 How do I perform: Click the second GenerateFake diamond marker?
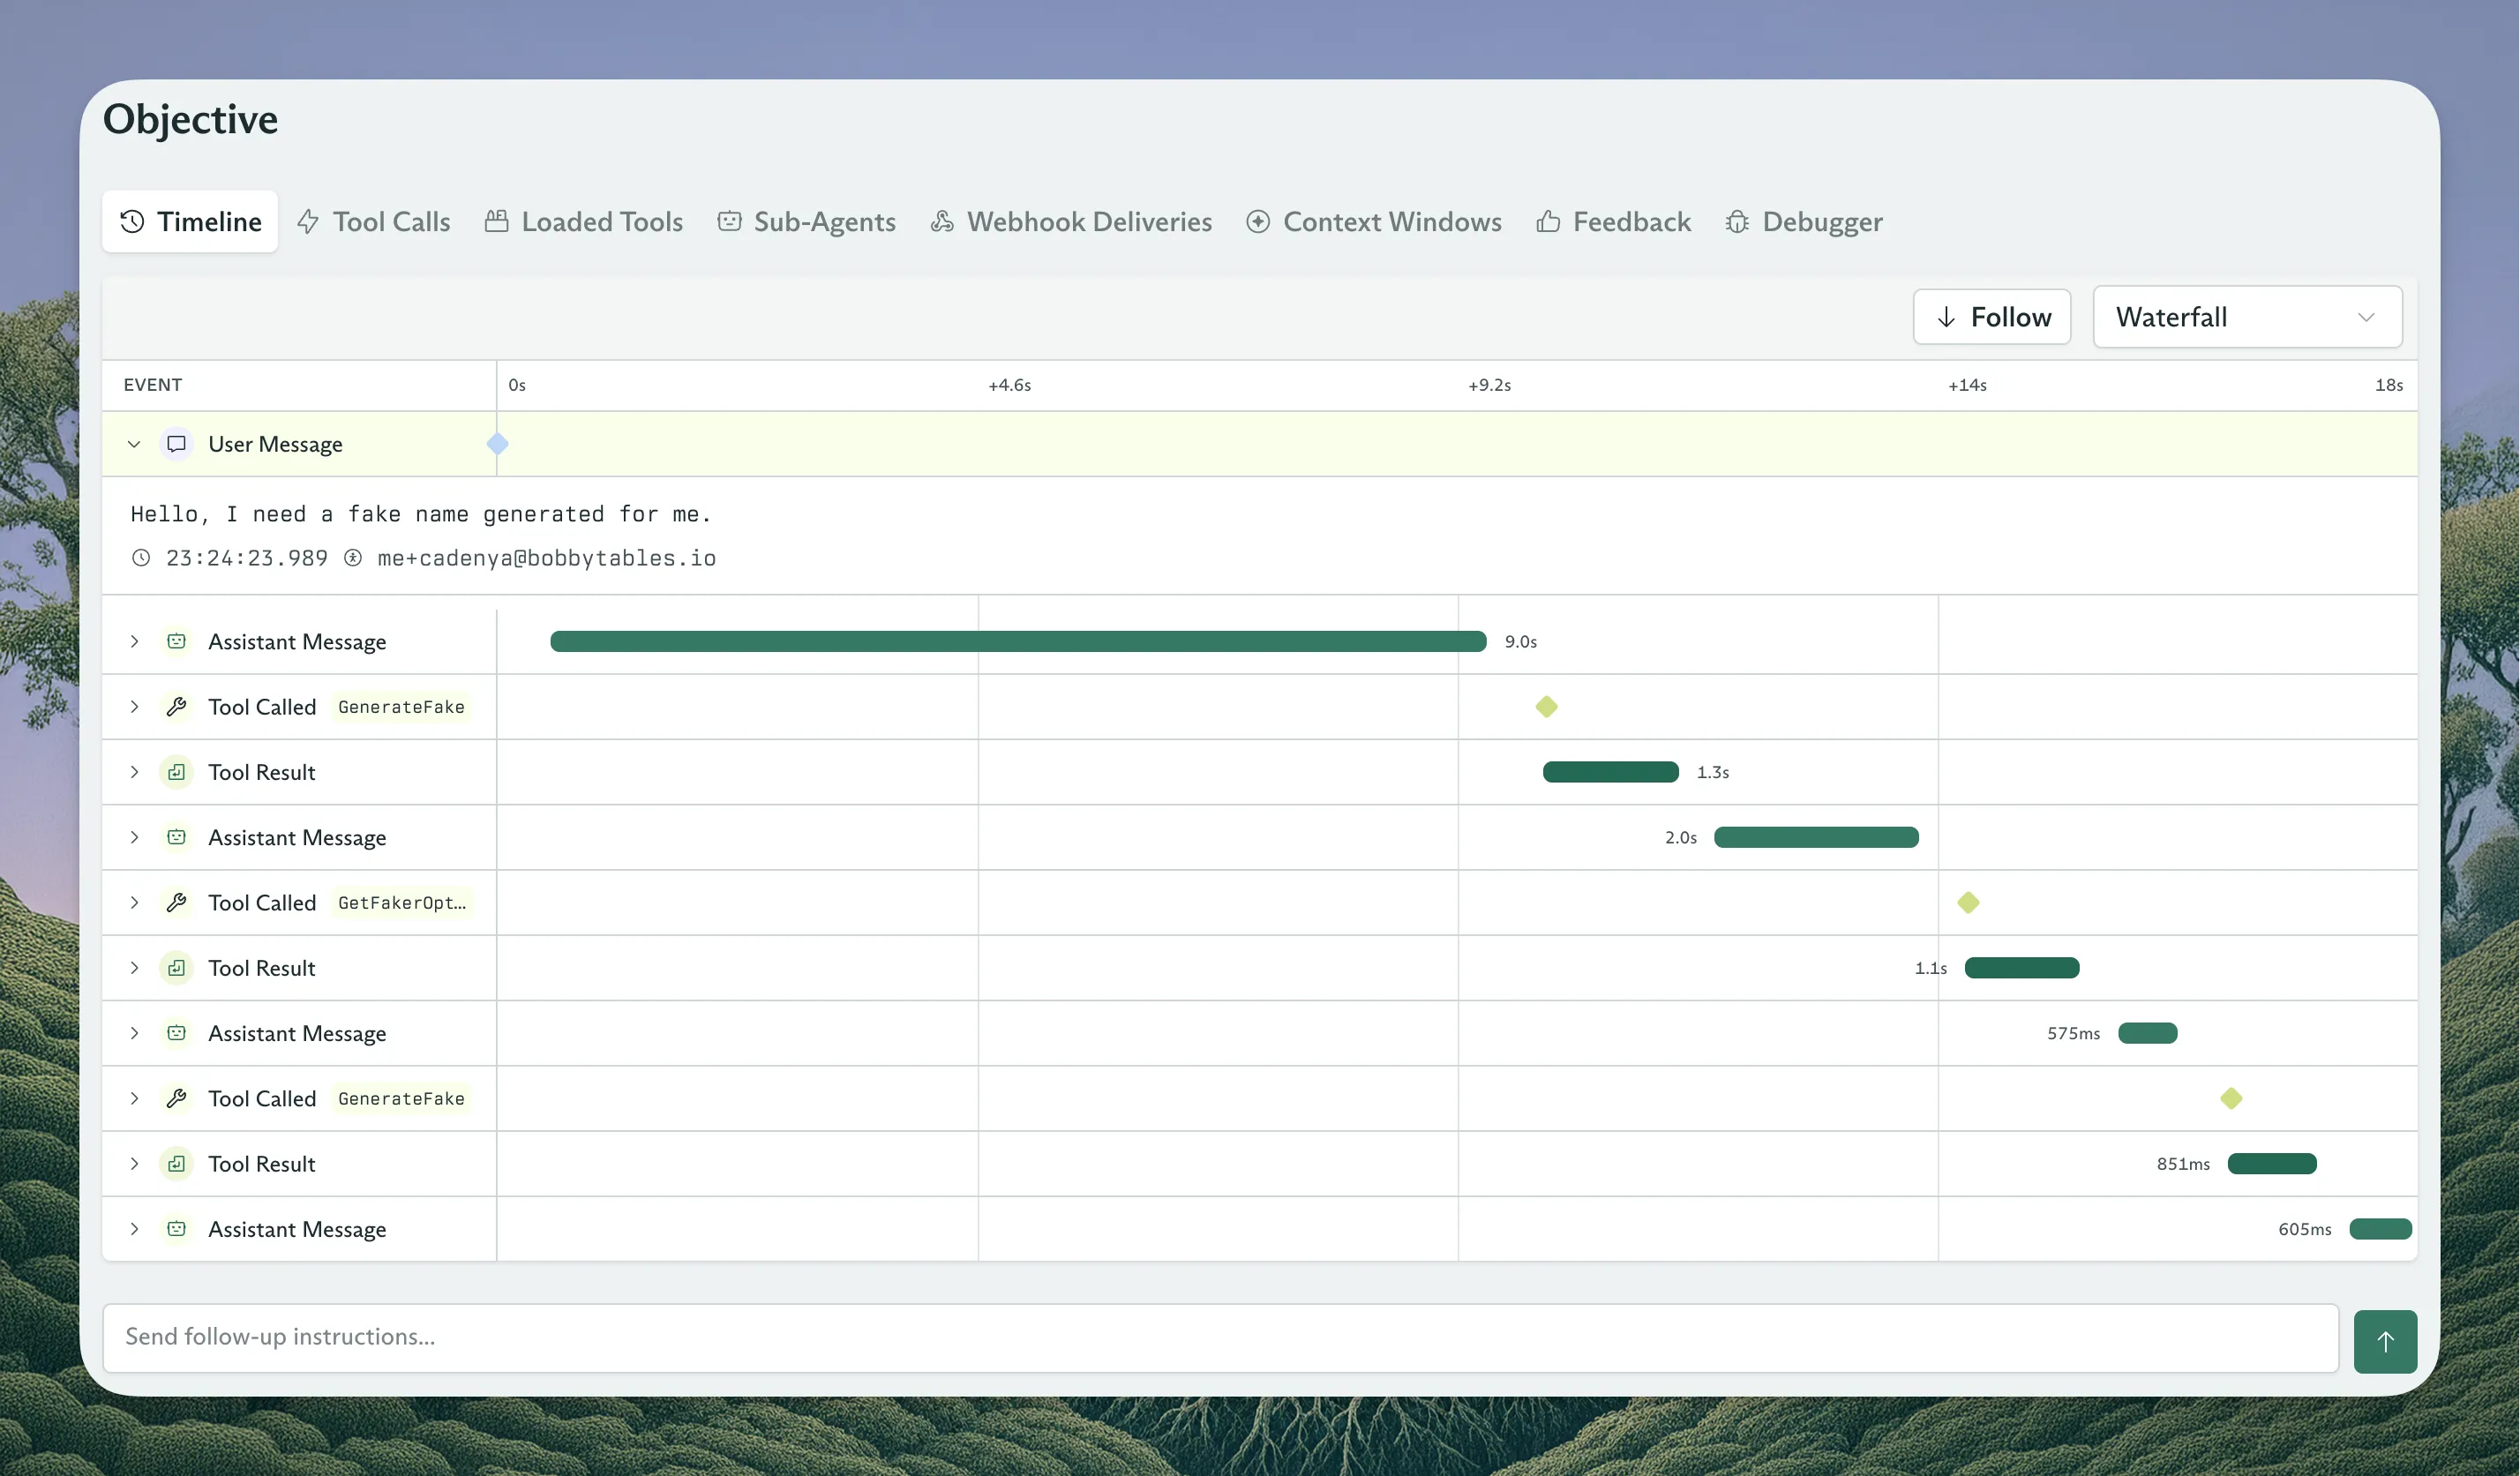[2231, 1099]
